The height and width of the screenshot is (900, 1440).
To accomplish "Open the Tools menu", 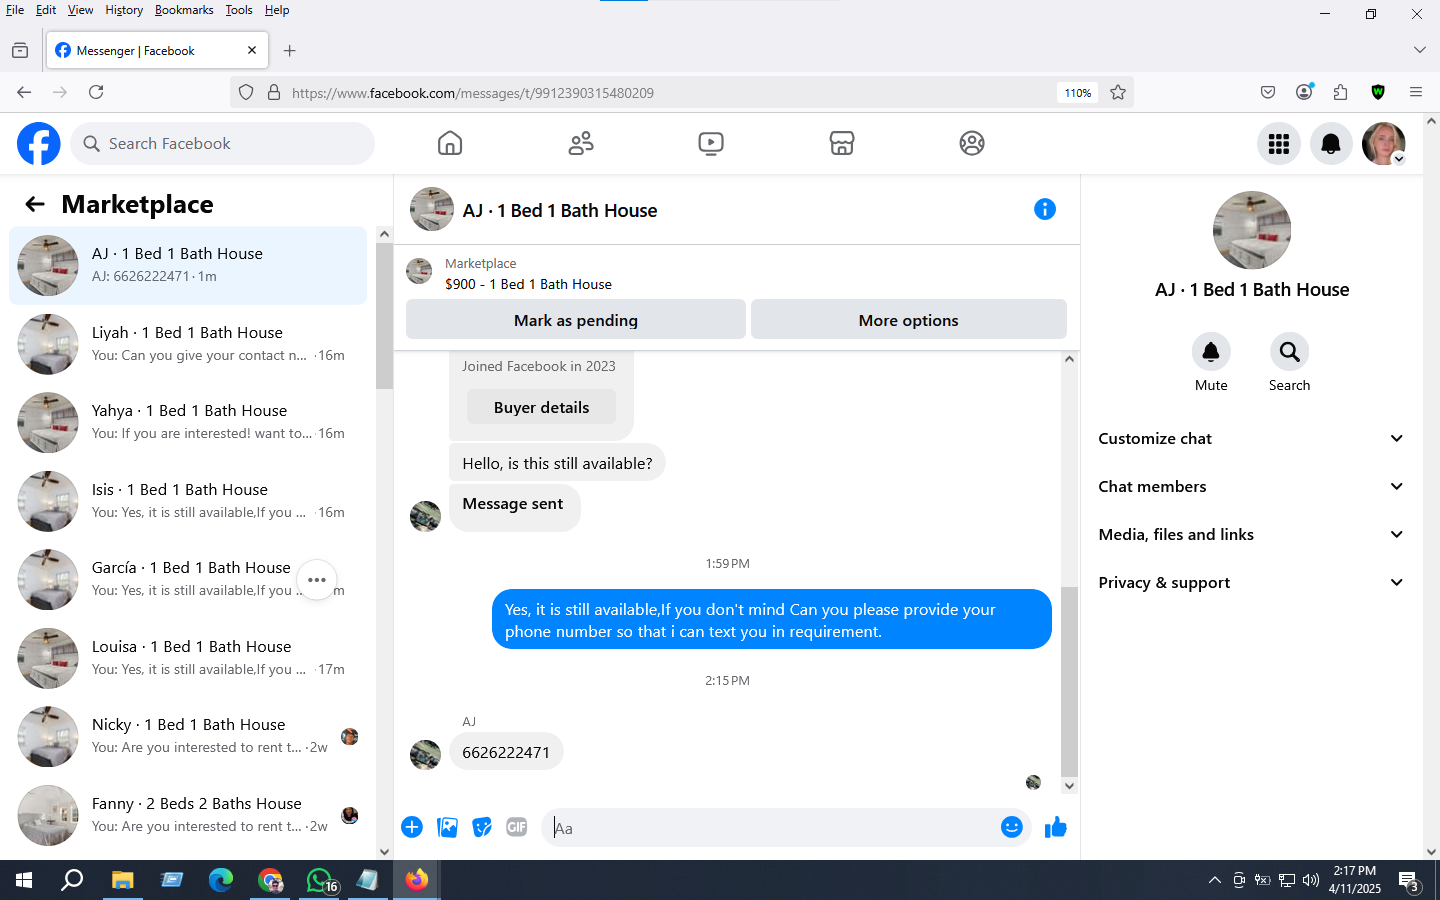I will (x=239, y=10).
